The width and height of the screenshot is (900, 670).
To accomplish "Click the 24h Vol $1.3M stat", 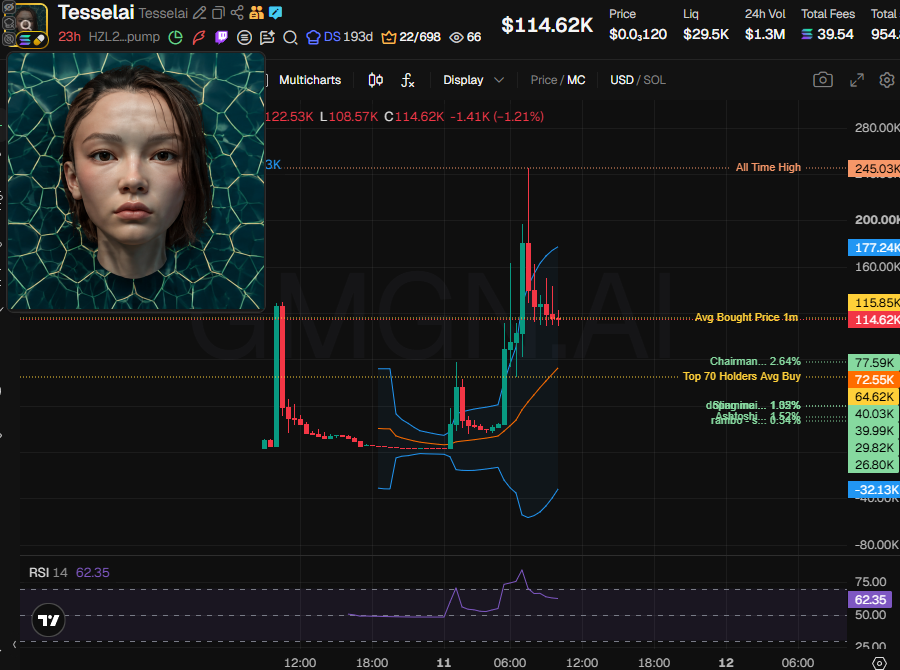I will 765,24.
